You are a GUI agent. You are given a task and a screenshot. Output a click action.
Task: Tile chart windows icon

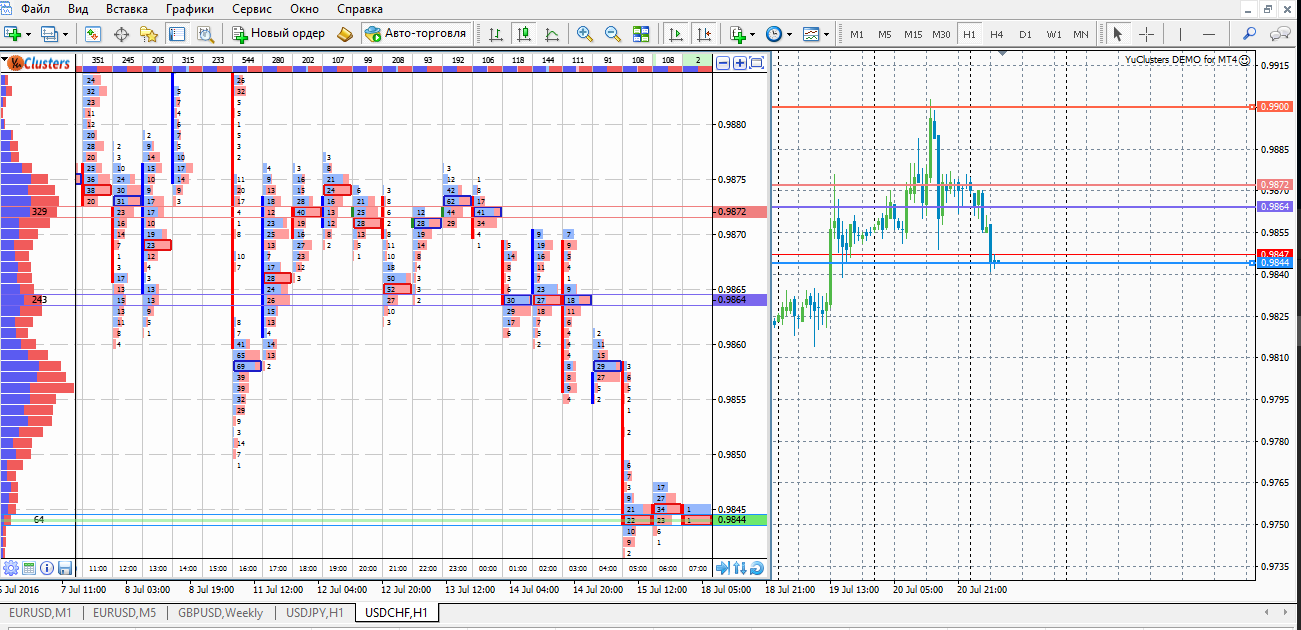point(641,33)
